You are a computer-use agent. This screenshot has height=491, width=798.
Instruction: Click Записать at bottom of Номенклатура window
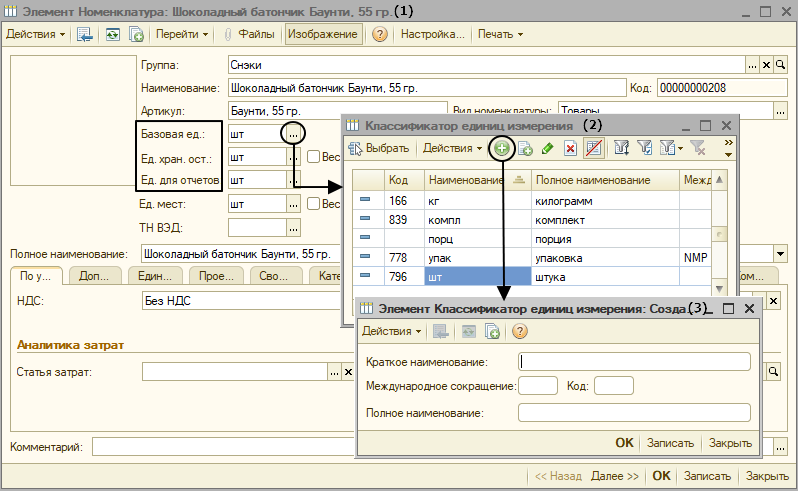point(707,476)
